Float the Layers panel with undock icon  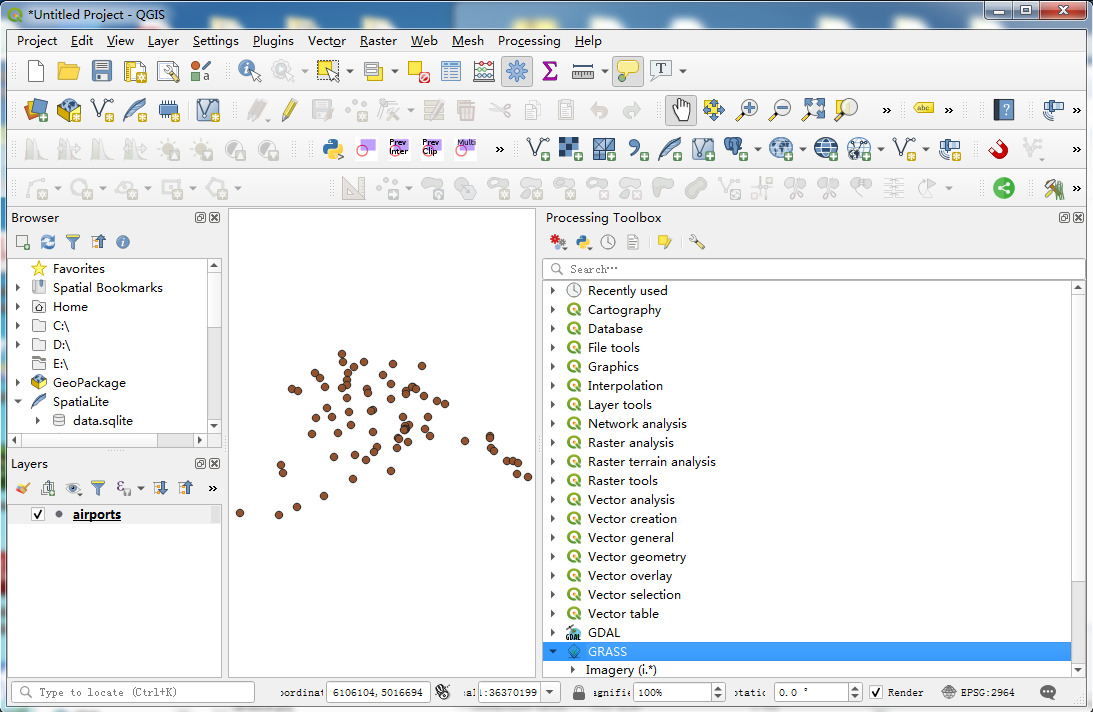200,464
